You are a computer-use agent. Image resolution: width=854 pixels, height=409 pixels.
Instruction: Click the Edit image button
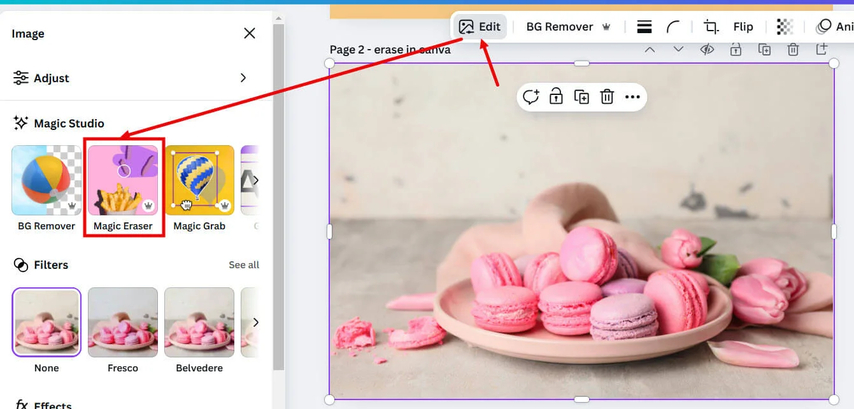click(480, 27)
